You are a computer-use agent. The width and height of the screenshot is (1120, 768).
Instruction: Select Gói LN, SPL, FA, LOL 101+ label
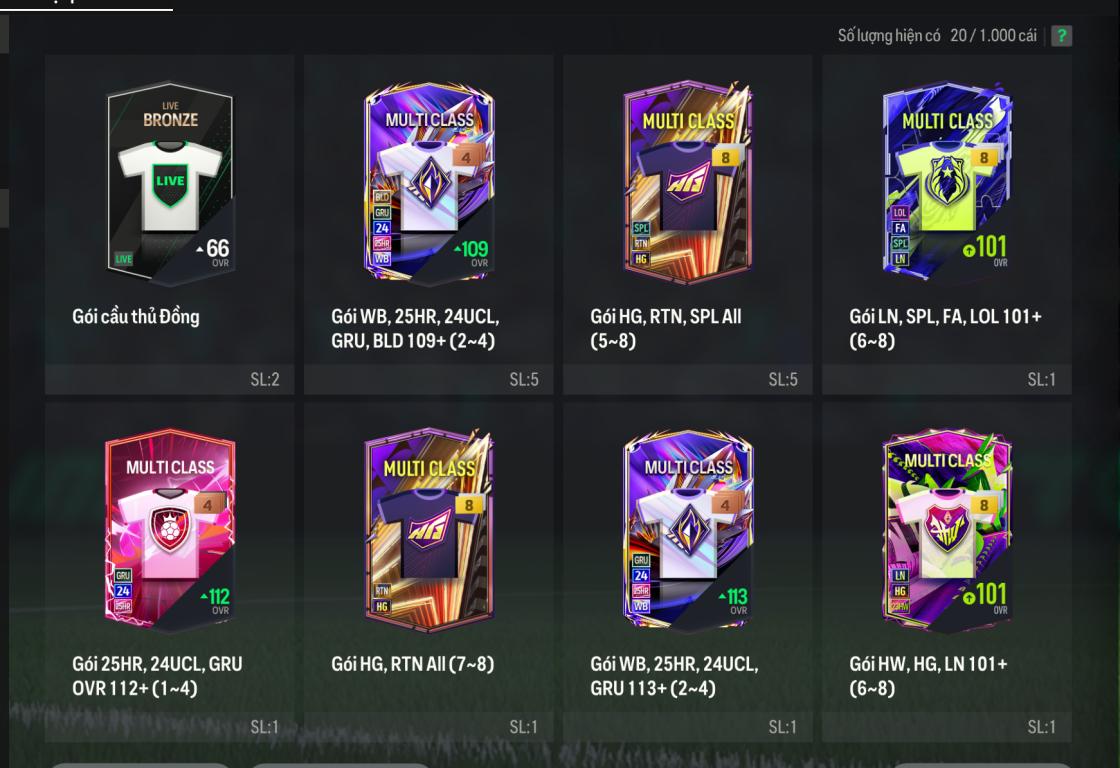click(x=945, y=329)
